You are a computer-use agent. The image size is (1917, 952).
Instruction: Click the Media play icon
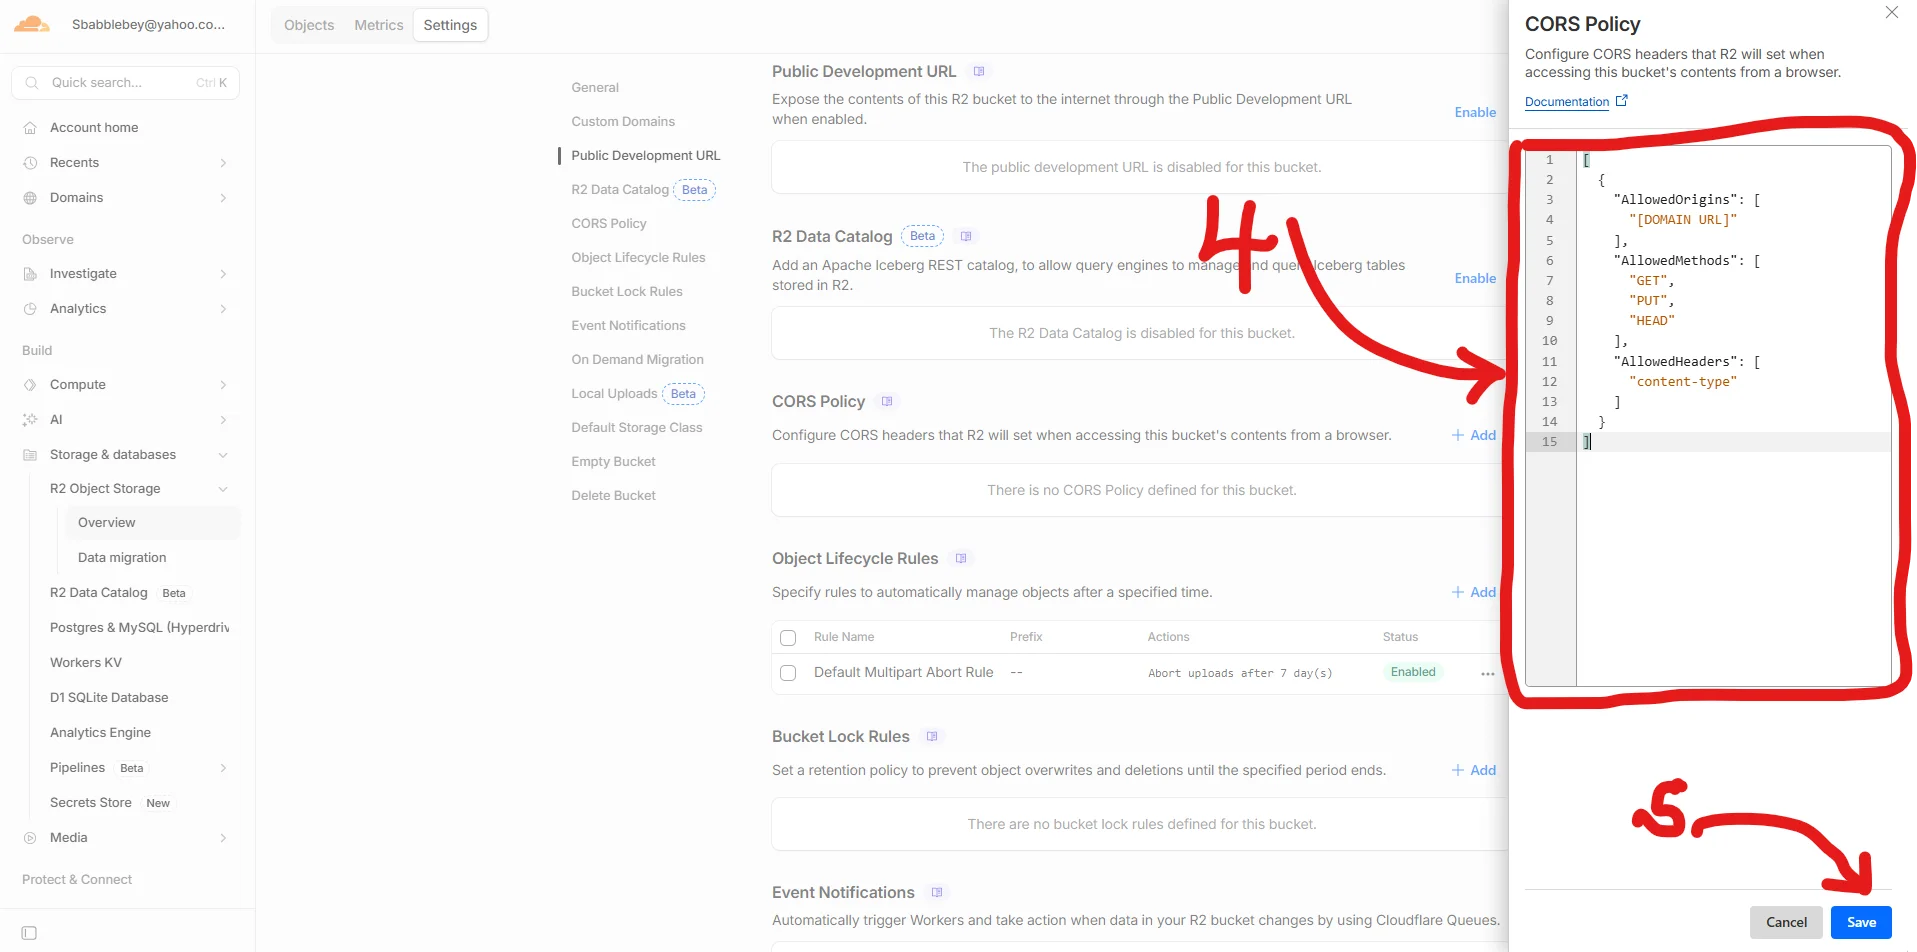[x=30, y=838]
